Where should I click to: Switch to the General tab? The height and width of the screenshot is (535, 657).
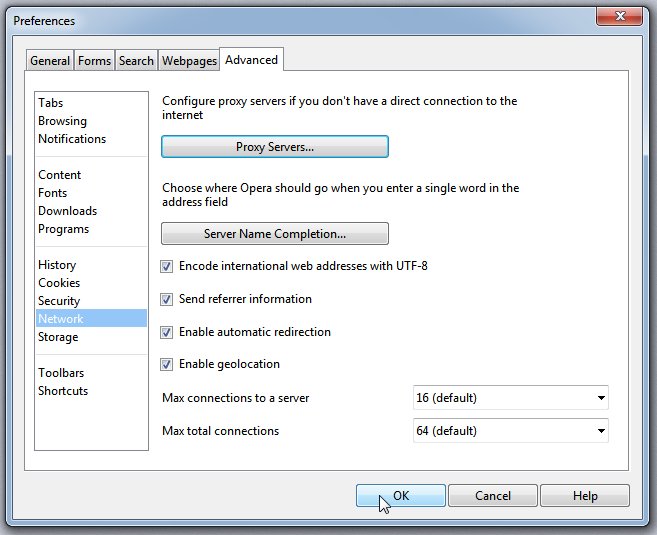tap(50, 61)
